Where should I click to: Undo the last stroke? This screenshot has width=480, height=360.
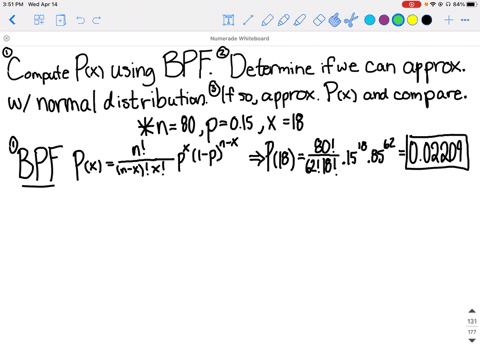tap(80, 20)
